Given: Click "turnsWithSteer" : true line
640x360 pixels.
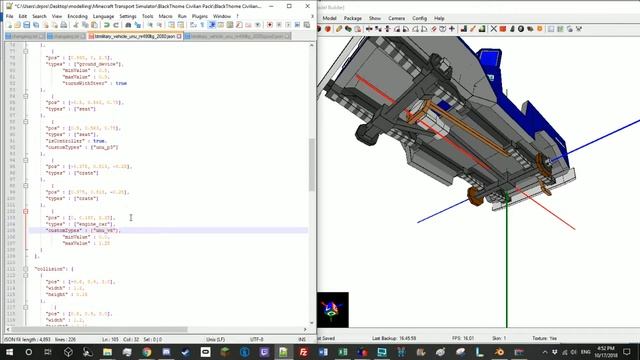Looking at the screenshot, I should (94, 83).
